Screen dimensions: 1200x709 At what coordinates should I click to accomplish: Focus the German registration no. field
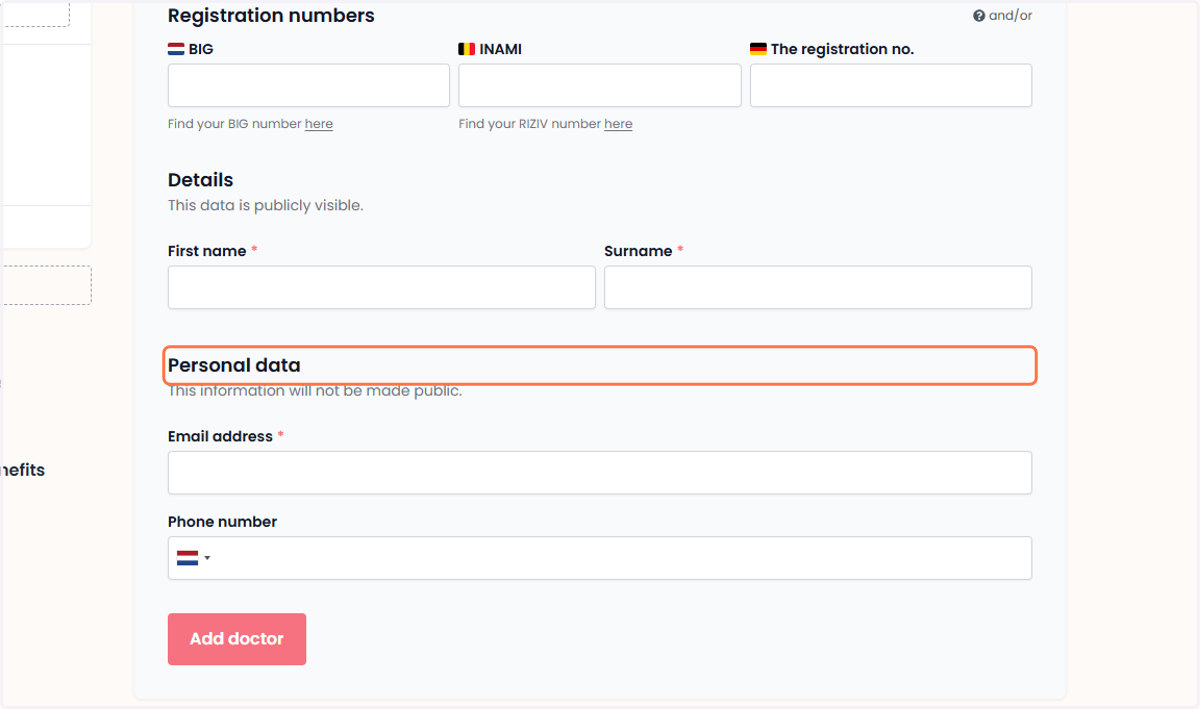tap(891, 86)
